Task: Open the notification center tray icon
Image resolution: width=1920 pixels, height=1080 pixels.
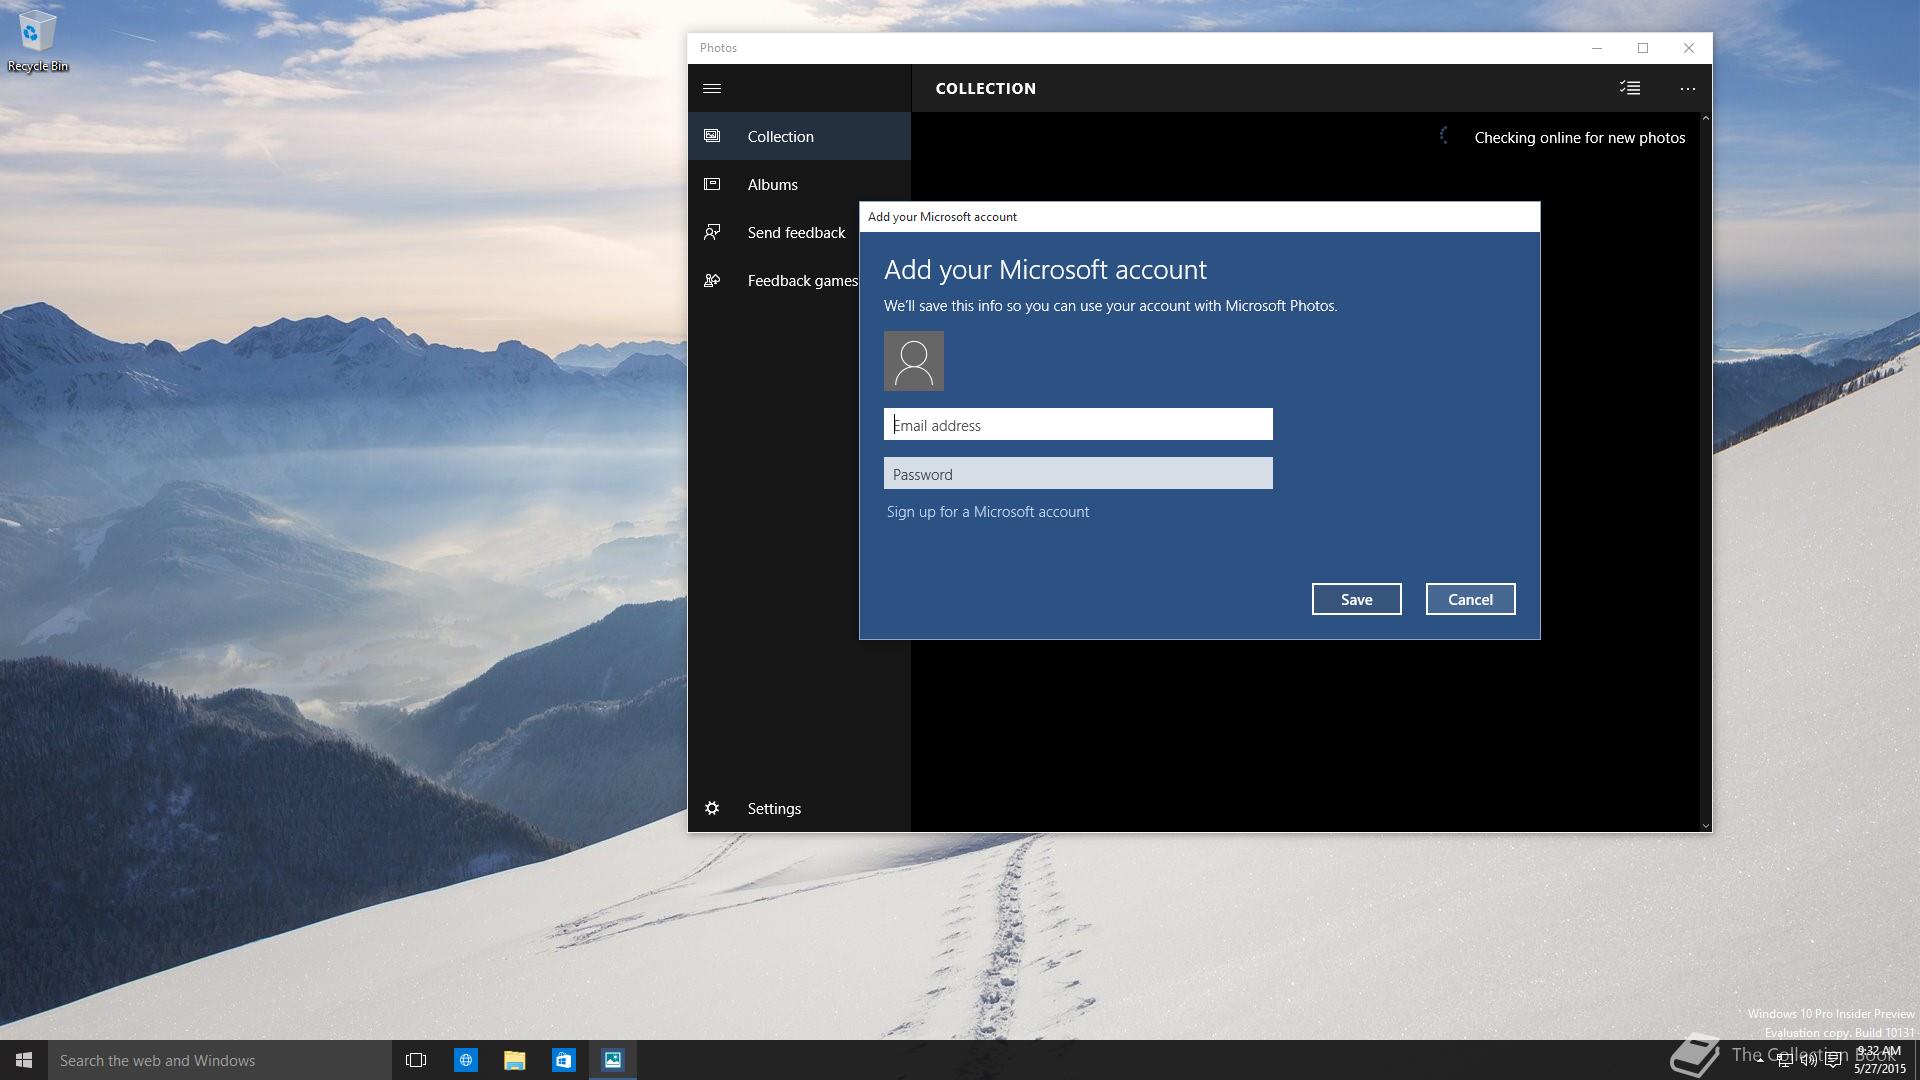Action: coord(1833,1060)
